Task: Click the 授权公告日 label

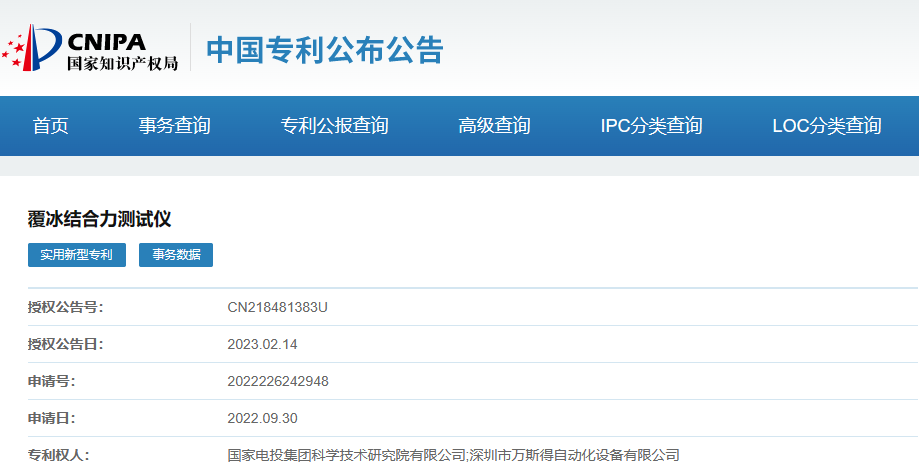Action: click(65, 344)
